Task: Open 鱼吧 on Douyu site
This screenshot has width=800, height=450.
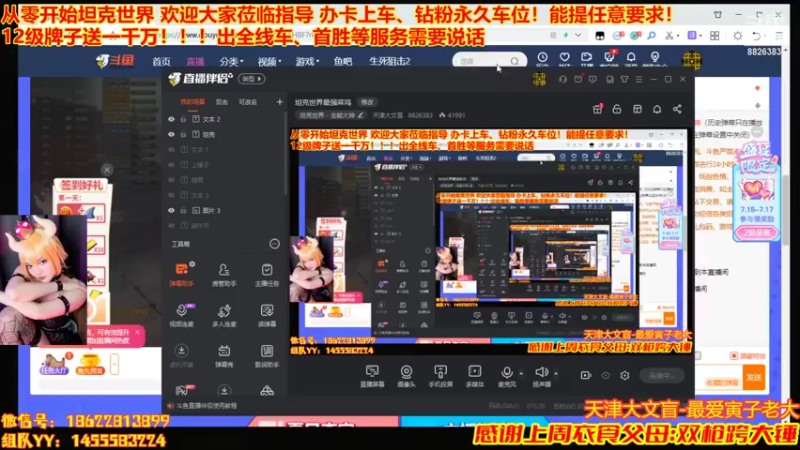Action: (x=343, y=61)
